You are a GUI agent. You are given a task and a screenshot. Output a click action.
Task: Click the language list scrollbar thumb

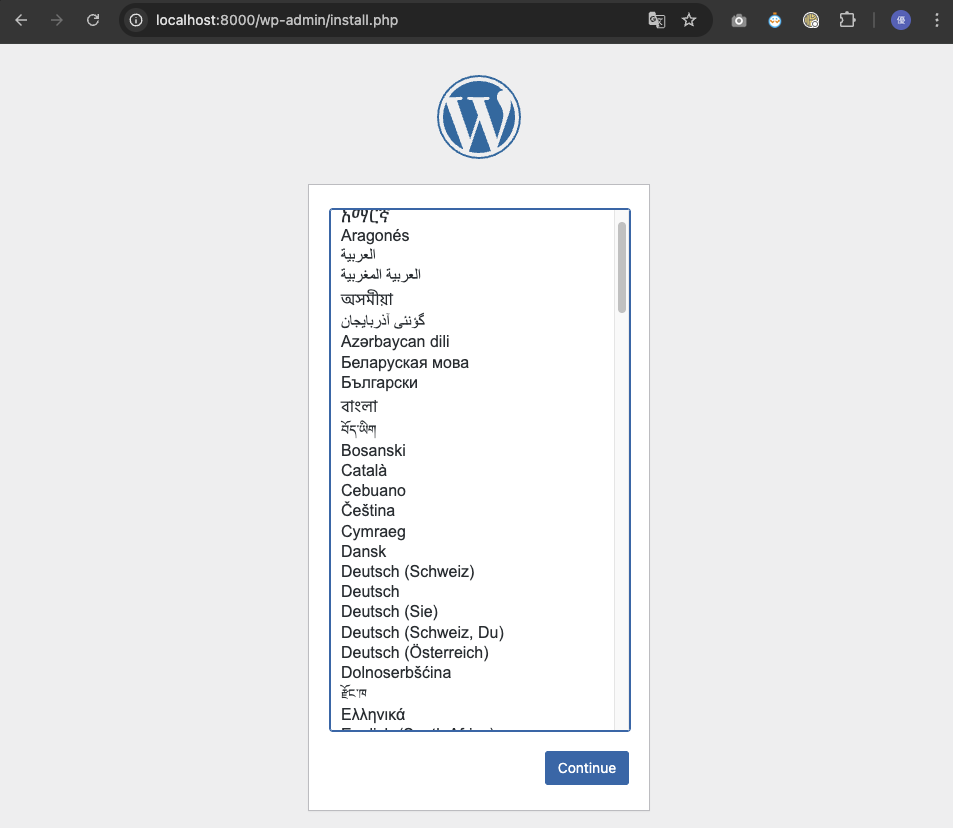[x=622, y=267]
